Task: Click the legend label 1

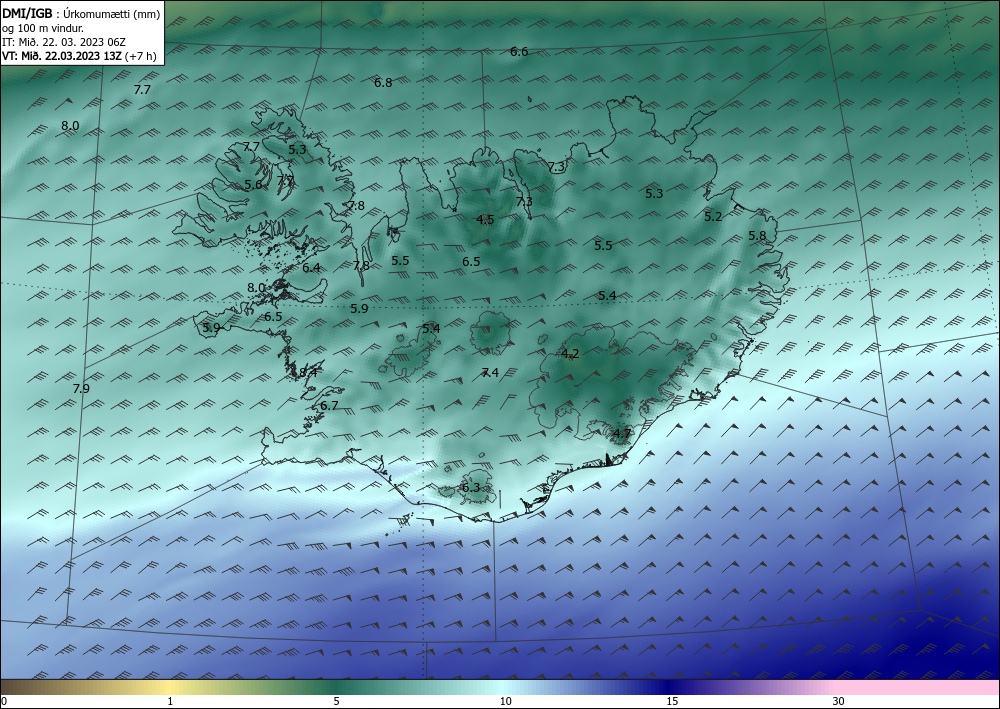Action: [170, 701]
